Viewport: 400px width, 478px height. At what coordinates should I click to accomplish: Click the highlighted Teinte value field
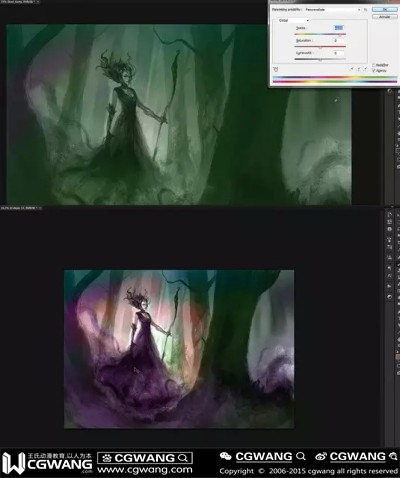pos(339,28)
